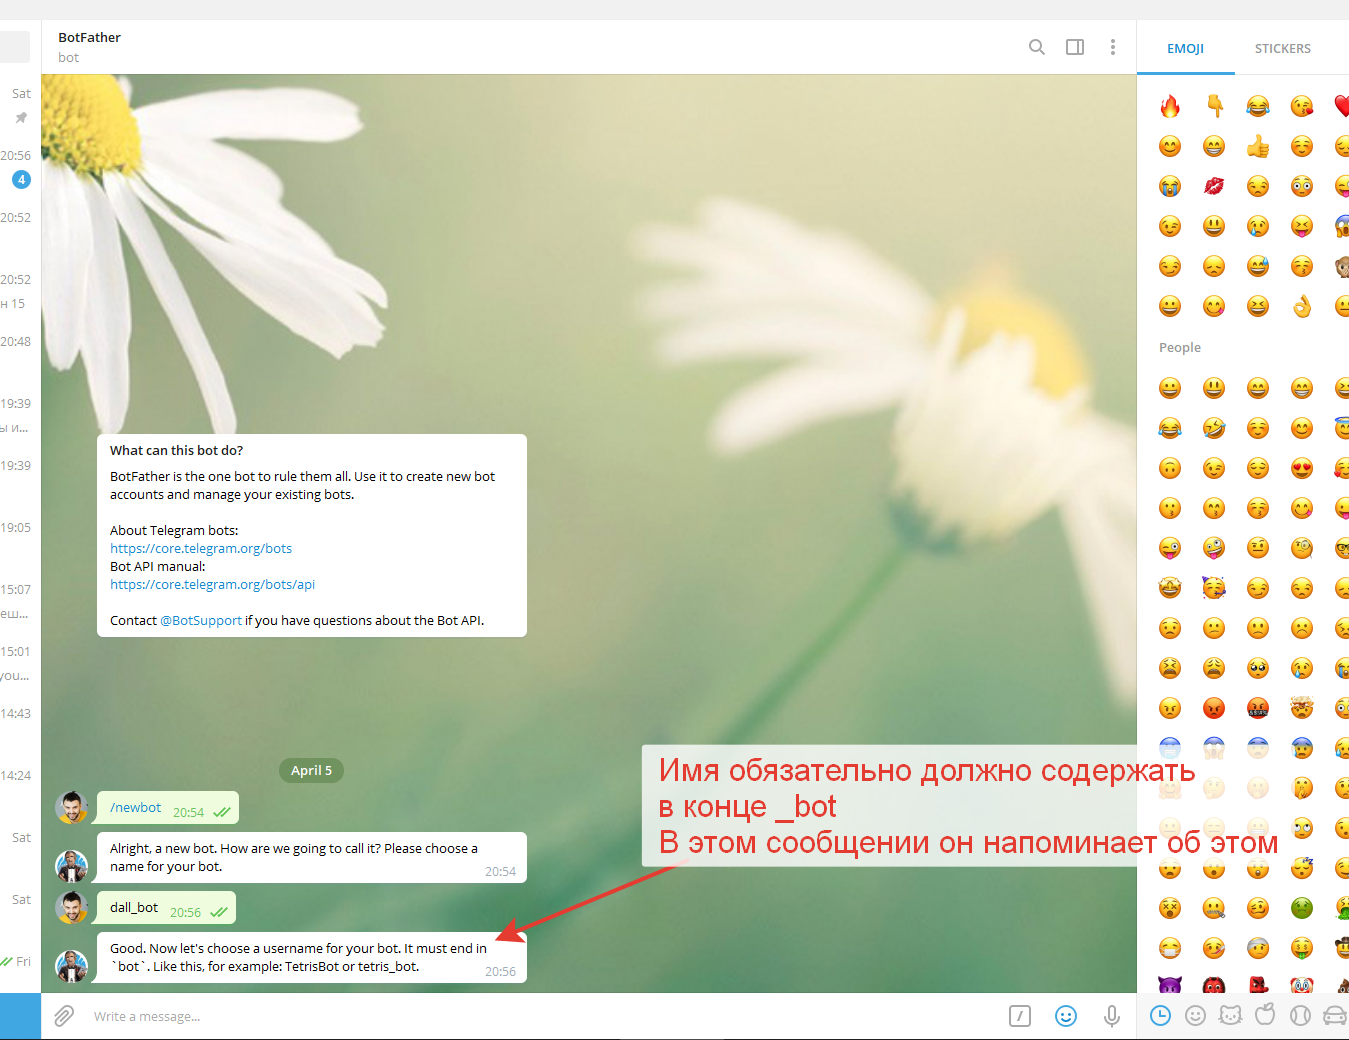
Task: Insert the fire emoji
Action: click(1170, 106)
